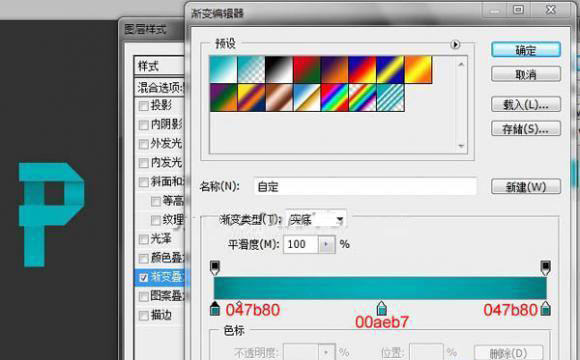
Task: Open the 渐变类型 dropdown
Action: (317, 220)
